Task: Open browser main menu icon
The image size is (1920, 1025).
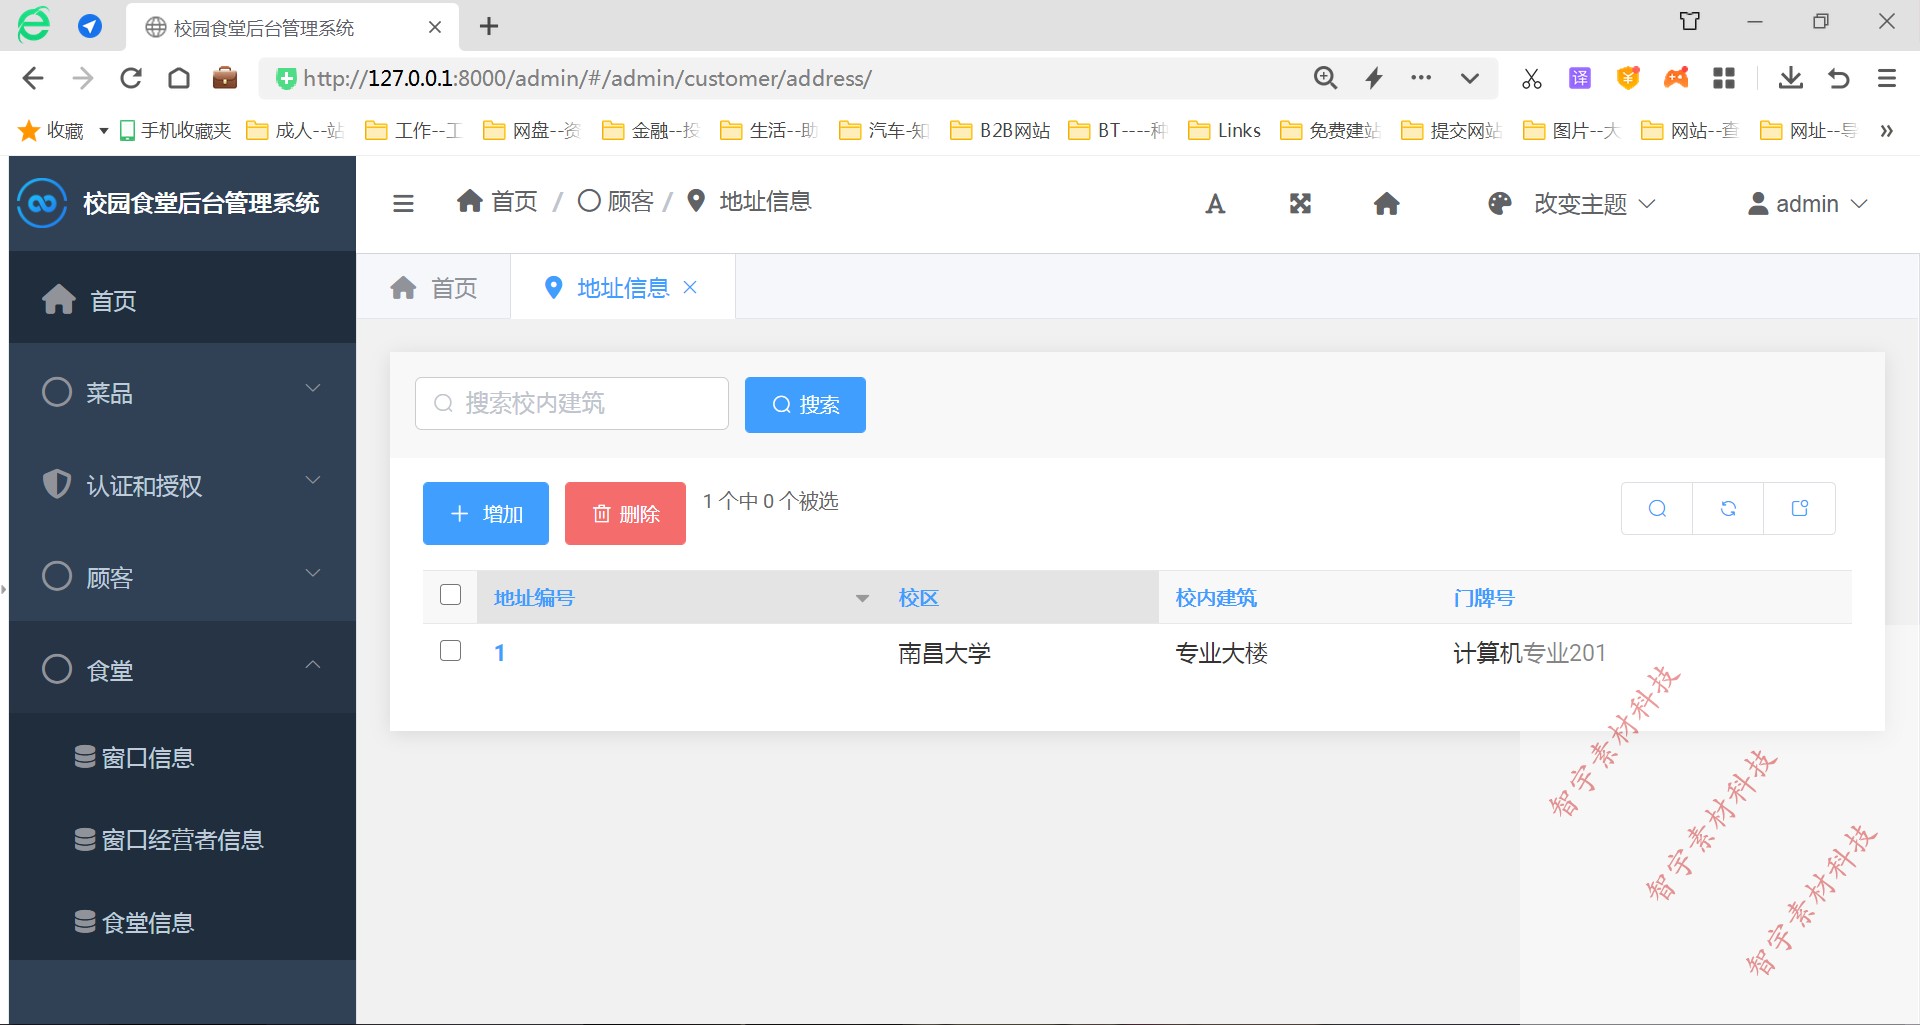Action: pos(1887,78)
